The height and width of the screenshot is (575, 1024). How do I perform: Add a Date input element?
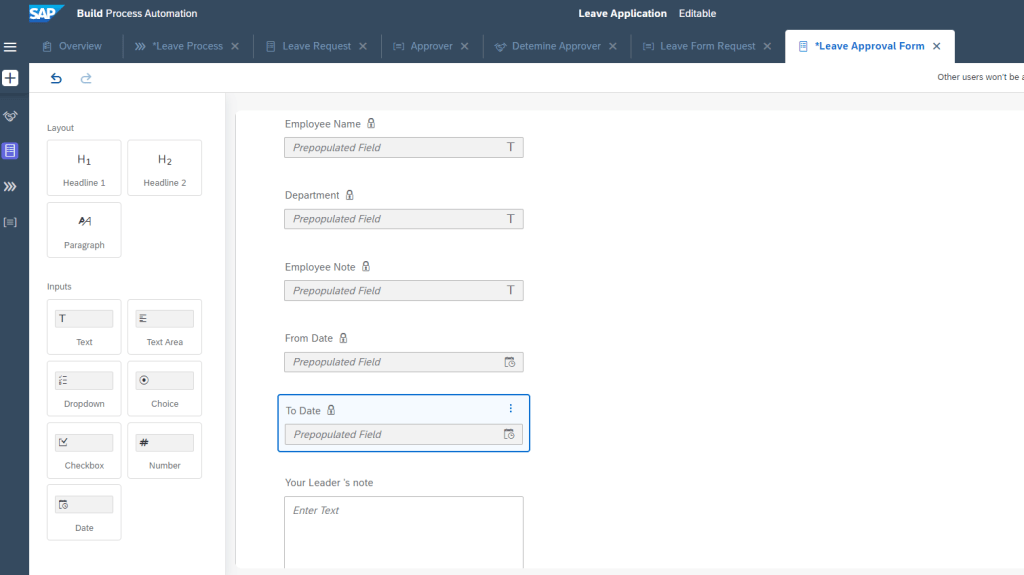pos(84,512)
